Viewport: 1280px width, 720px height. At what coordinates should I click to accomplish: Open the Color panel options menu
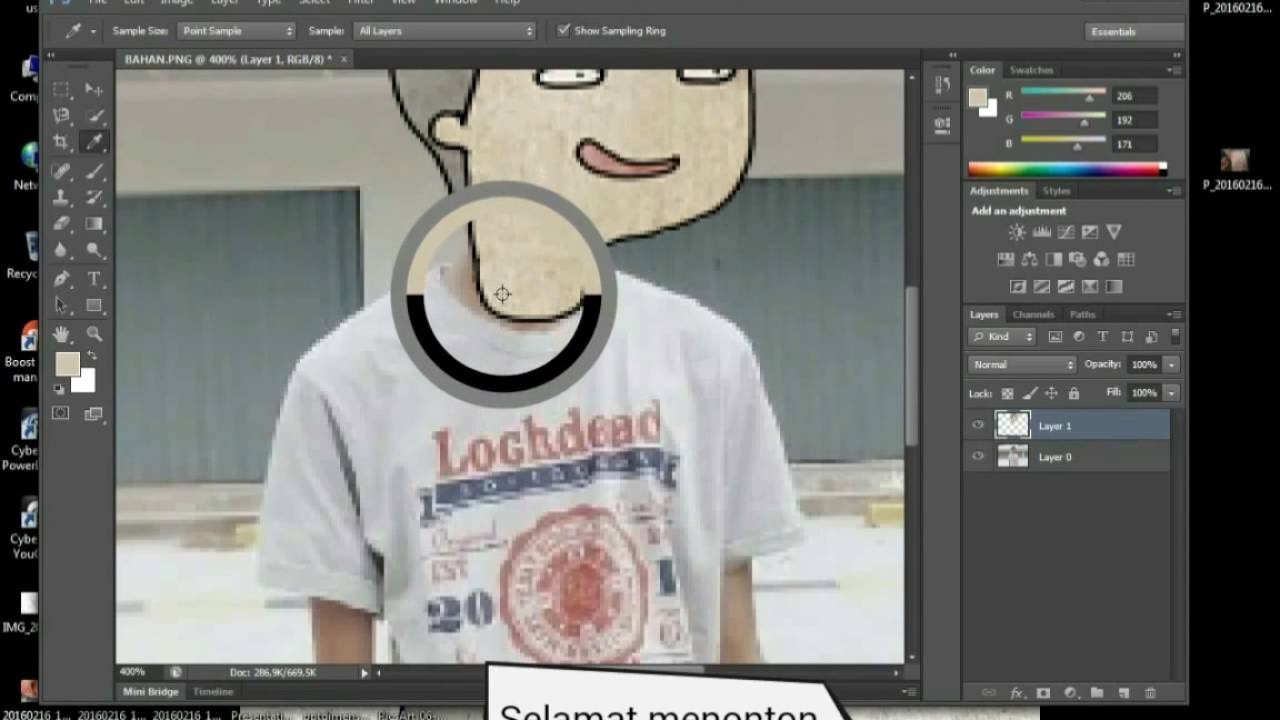tap(1172, 70)
